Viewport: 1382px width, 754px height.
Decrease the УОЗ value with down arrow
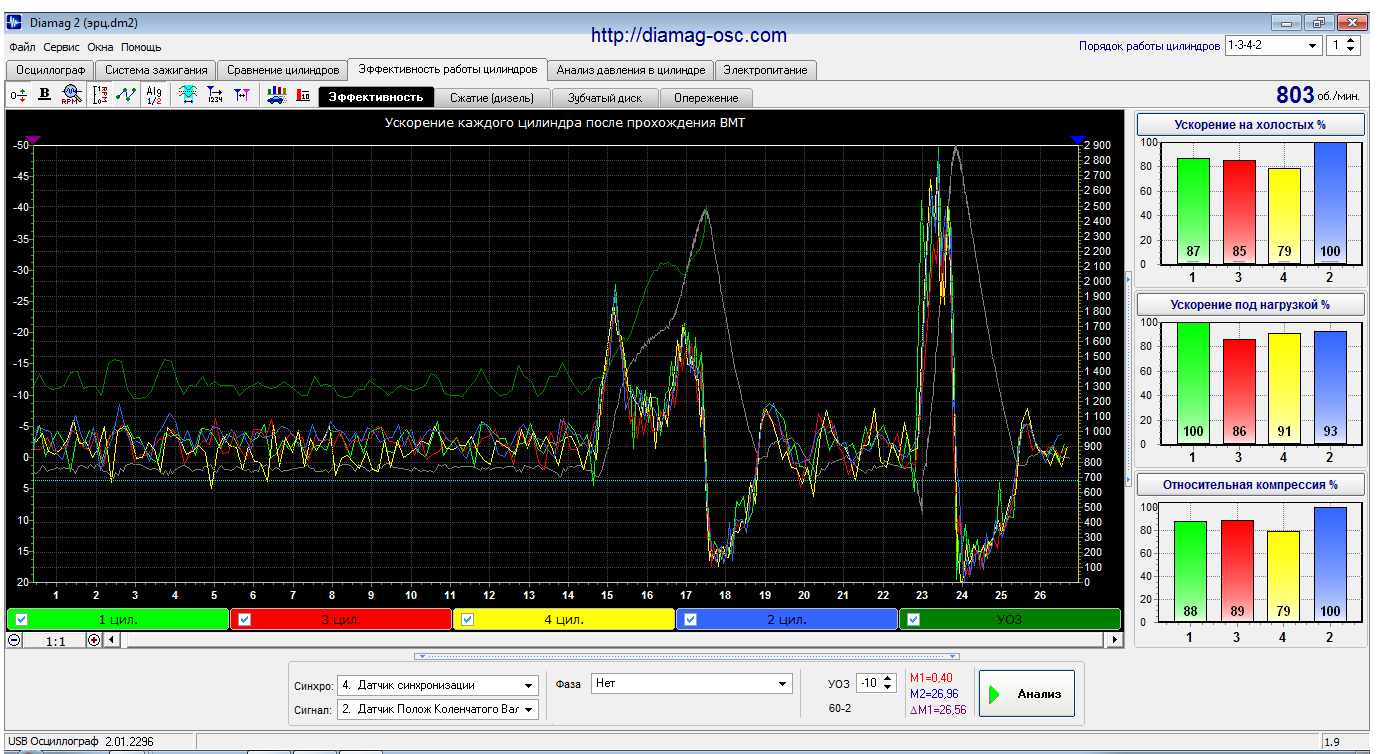[887, 688]
